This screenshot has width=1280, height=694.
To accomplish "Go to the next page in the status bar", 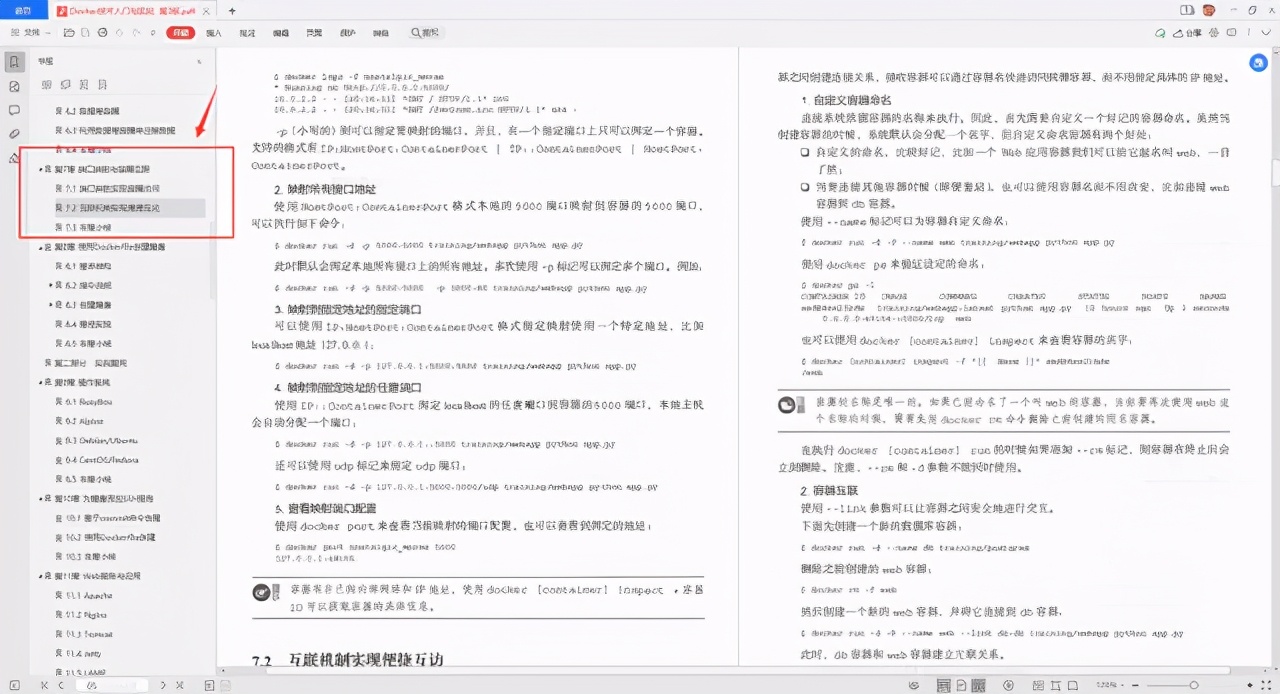I will point(162,685).
